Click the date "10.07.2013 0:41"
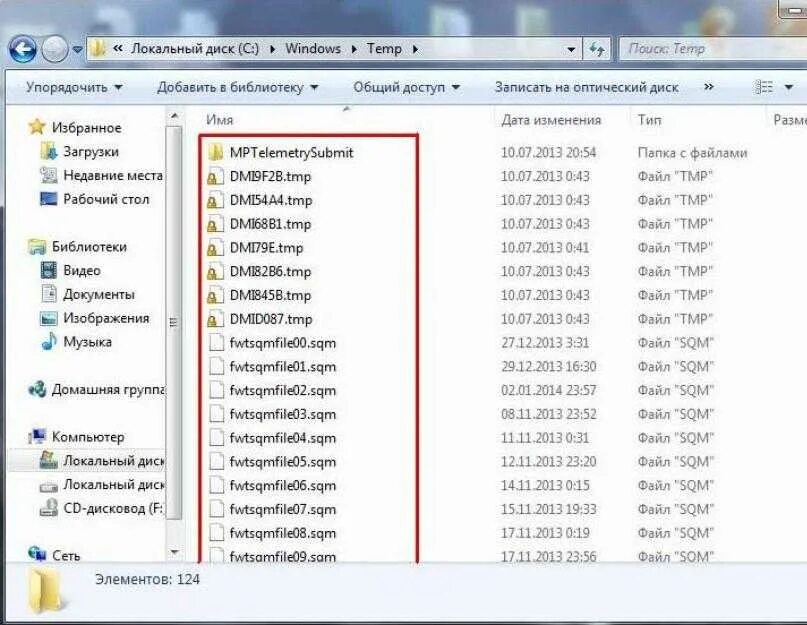Image resolution: width=807 pixels, height=625 pixels. pos(545,248)
